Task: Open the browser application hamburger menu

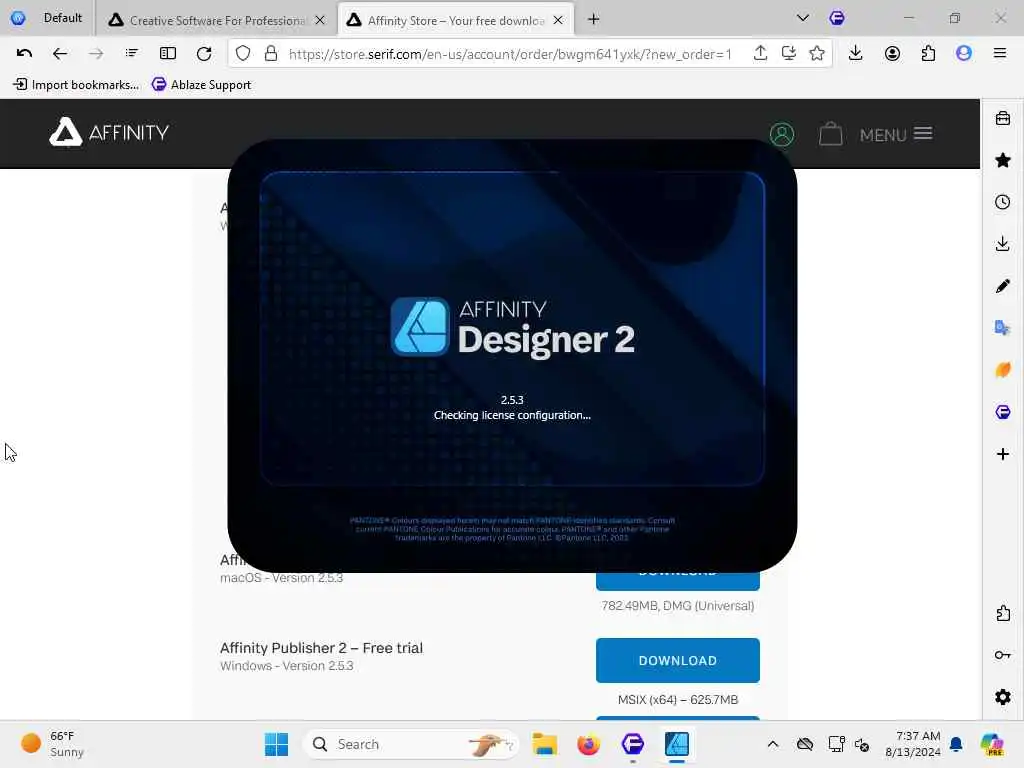Action: [1000, 54]
